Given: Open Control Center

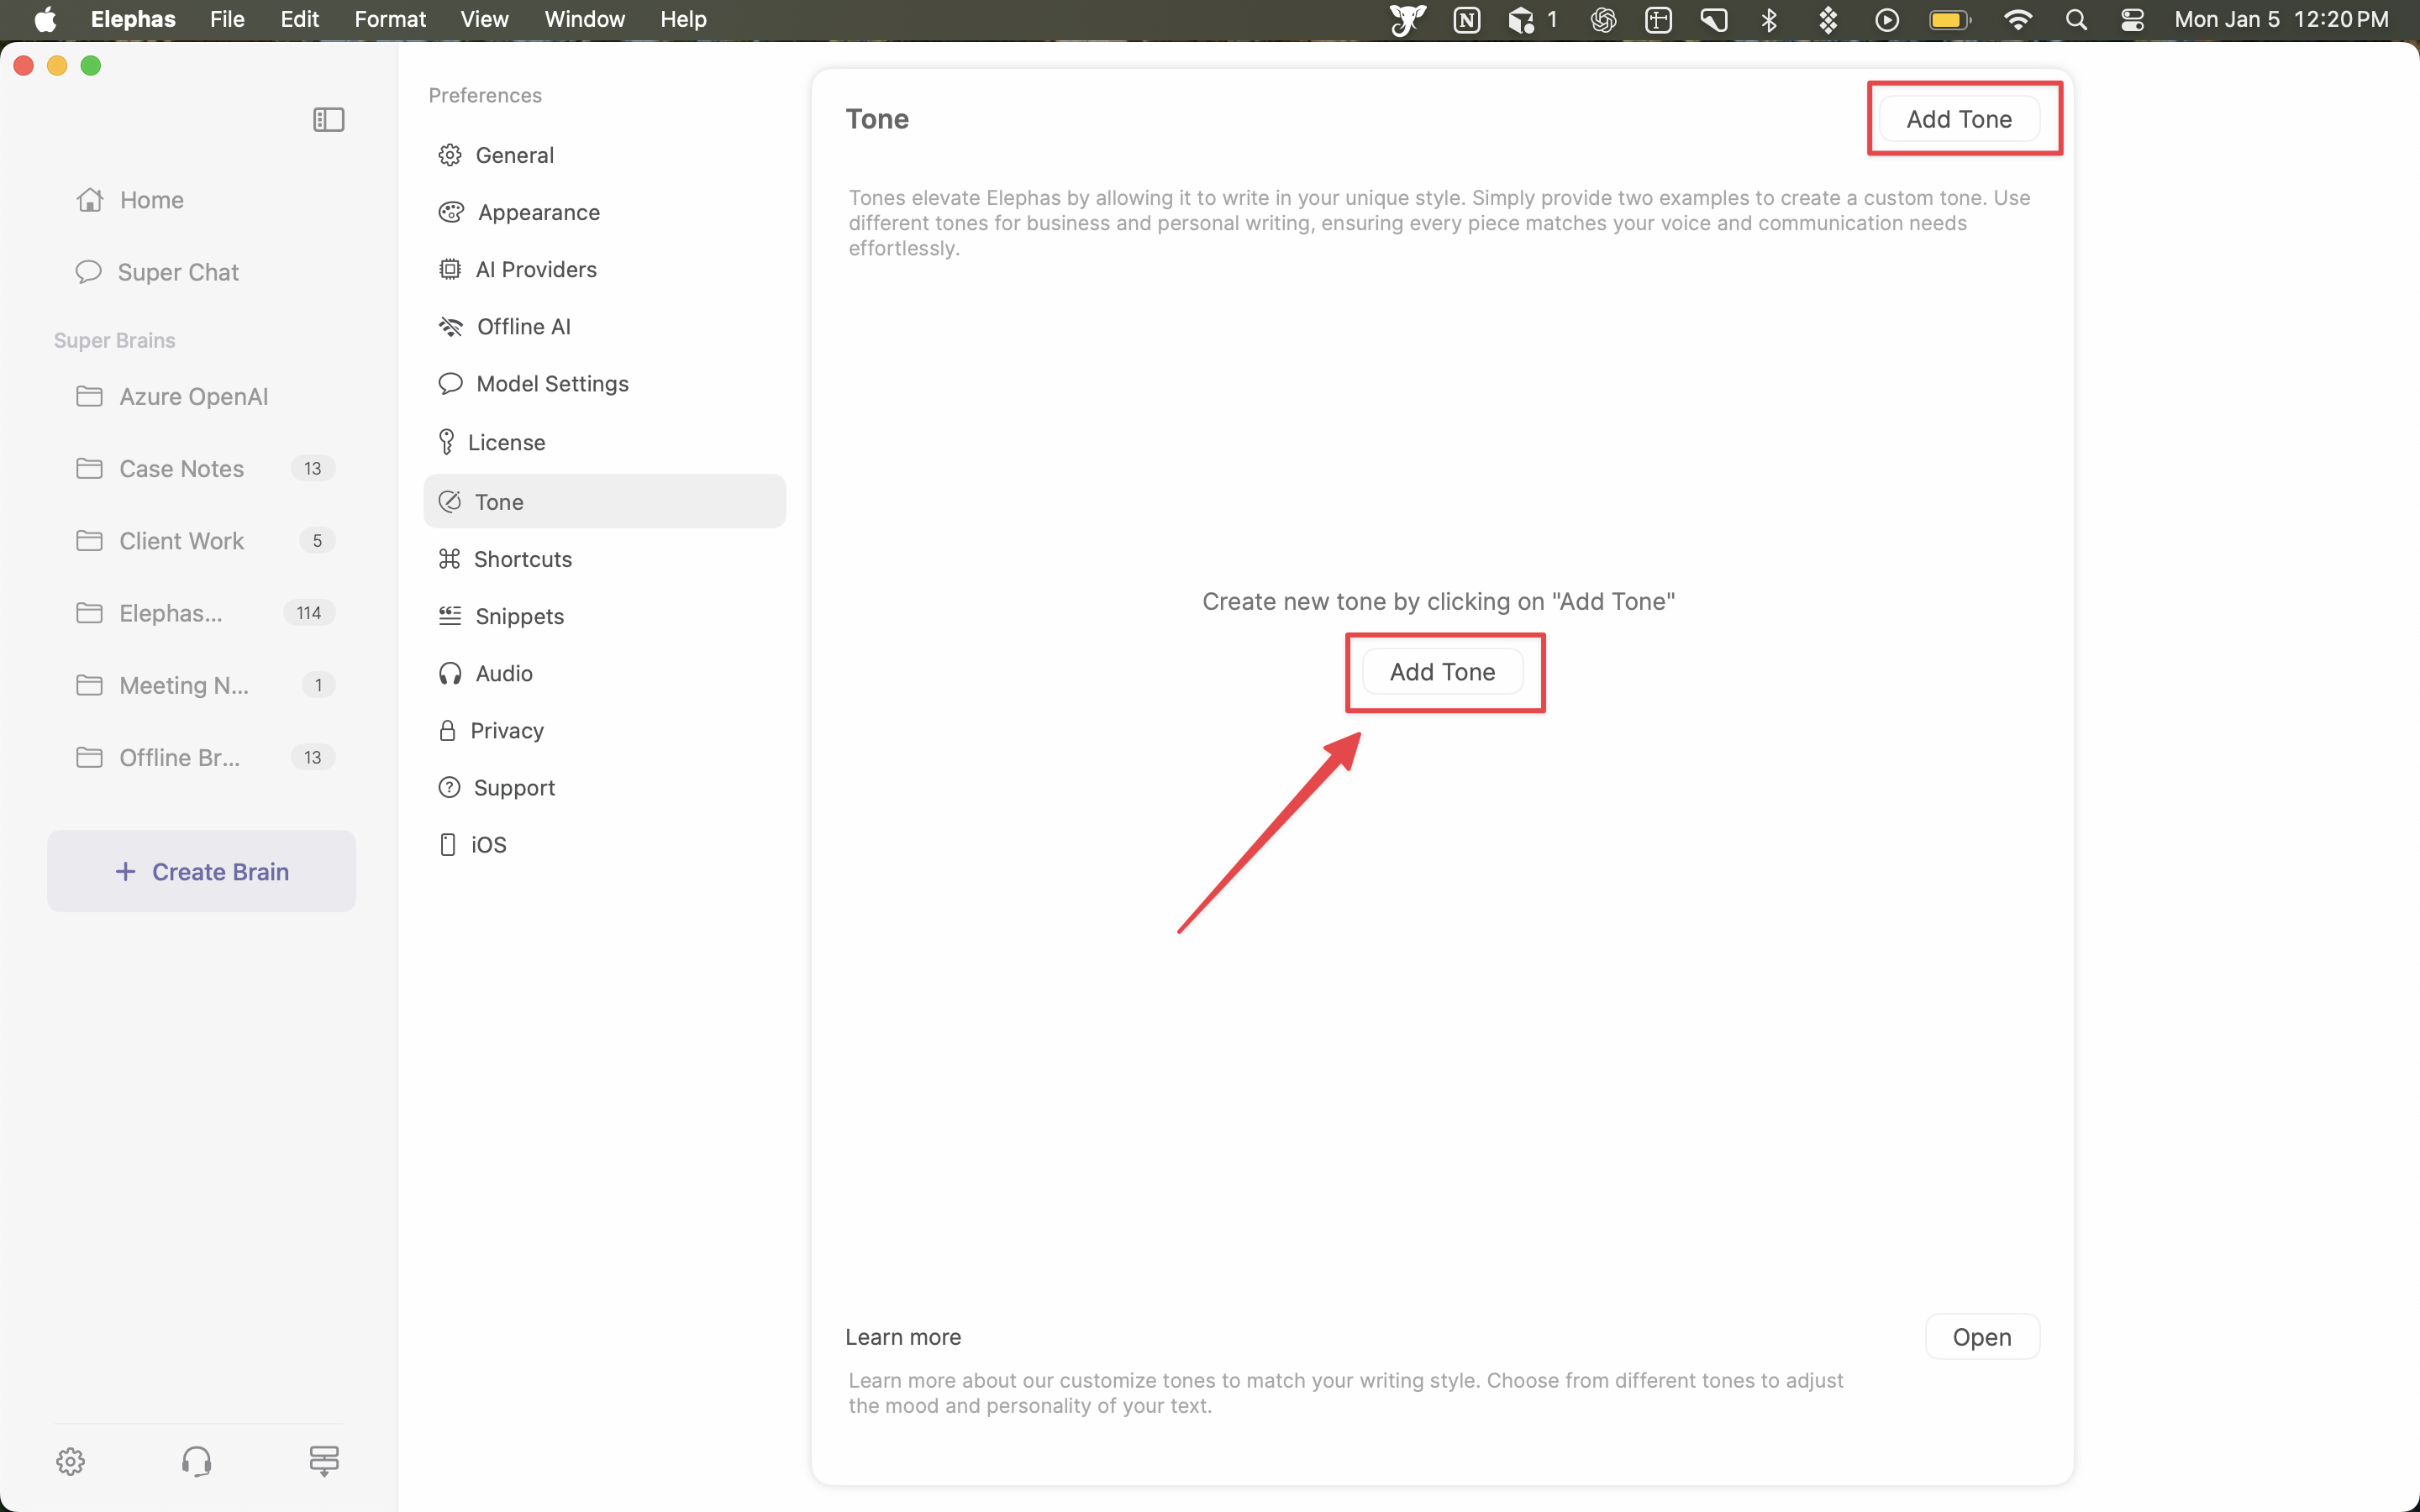Looking at the screenshot, I should (x=2132, y=19).
